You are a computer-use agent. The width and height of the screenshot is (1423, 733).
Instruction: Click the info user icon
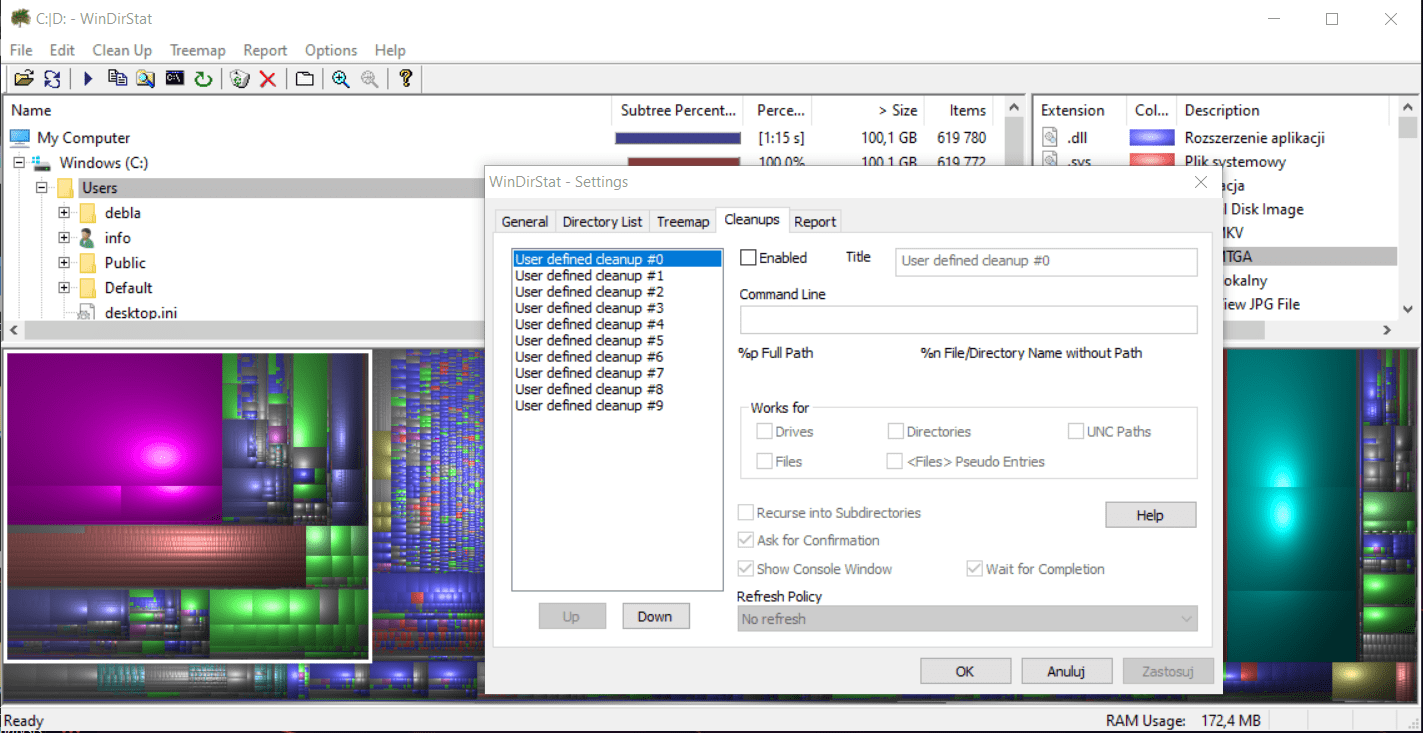(87, 238)
